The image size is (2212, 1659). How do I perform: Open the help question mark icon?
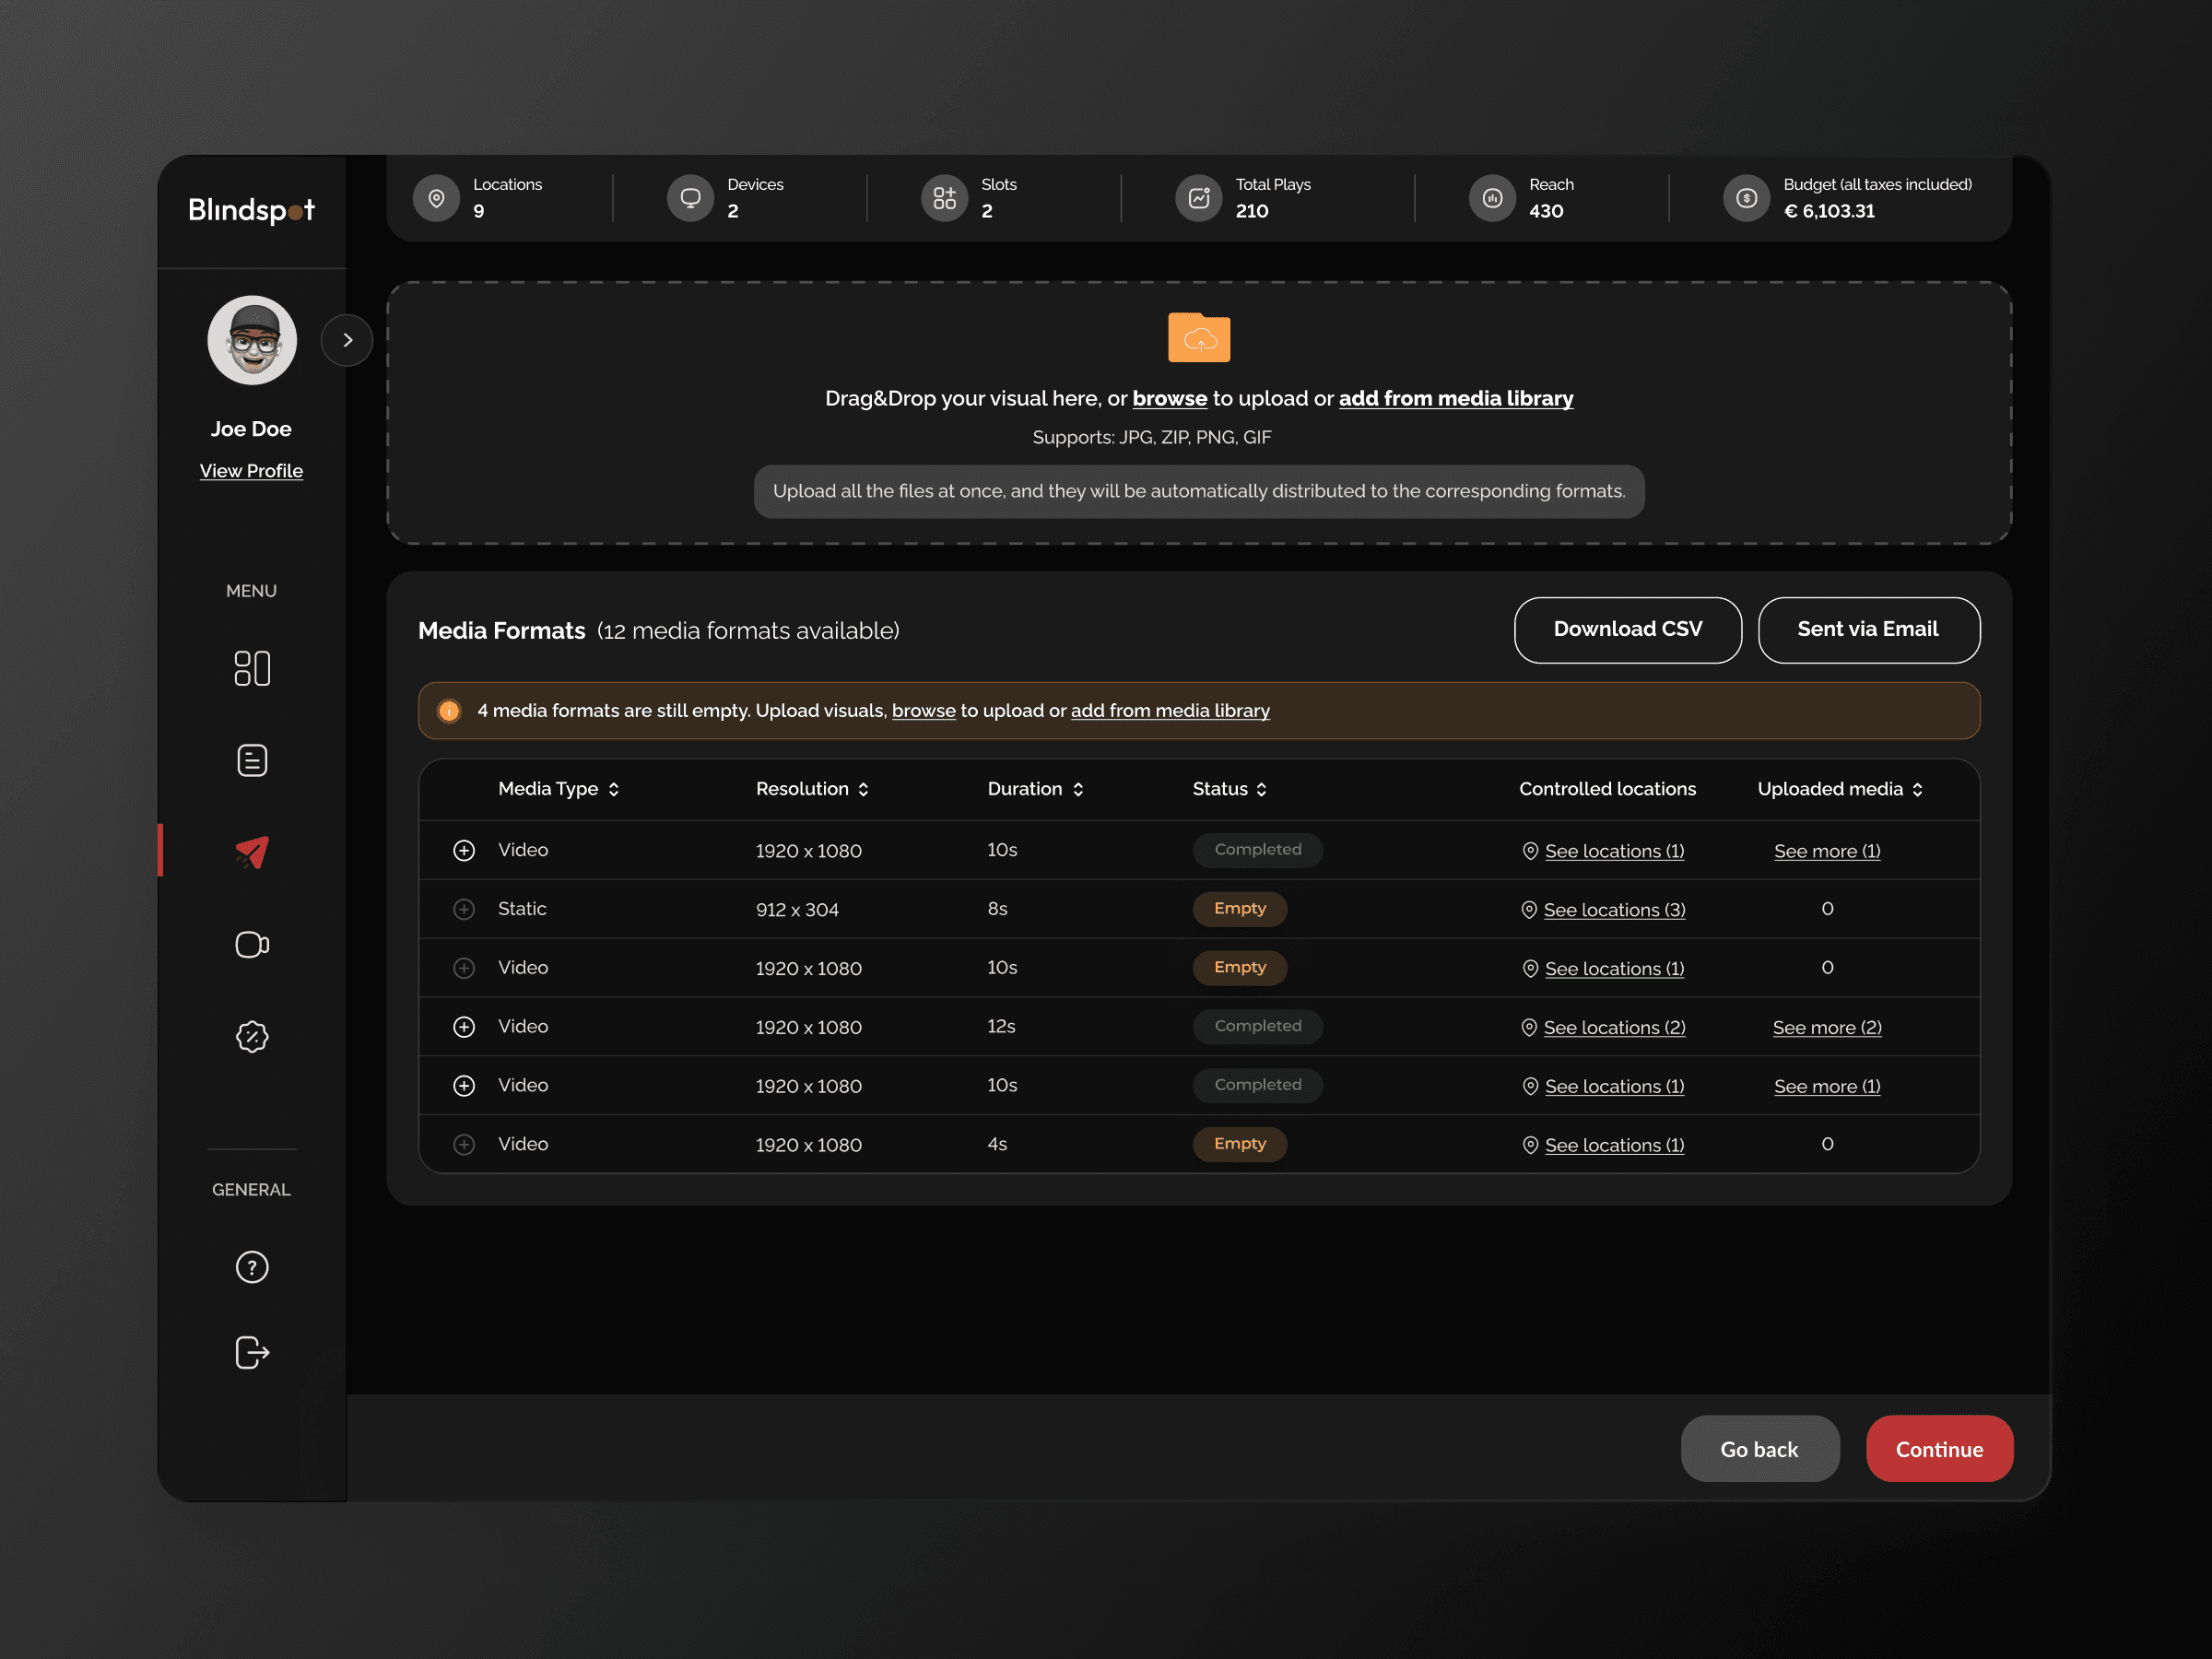click(251, 1267)
